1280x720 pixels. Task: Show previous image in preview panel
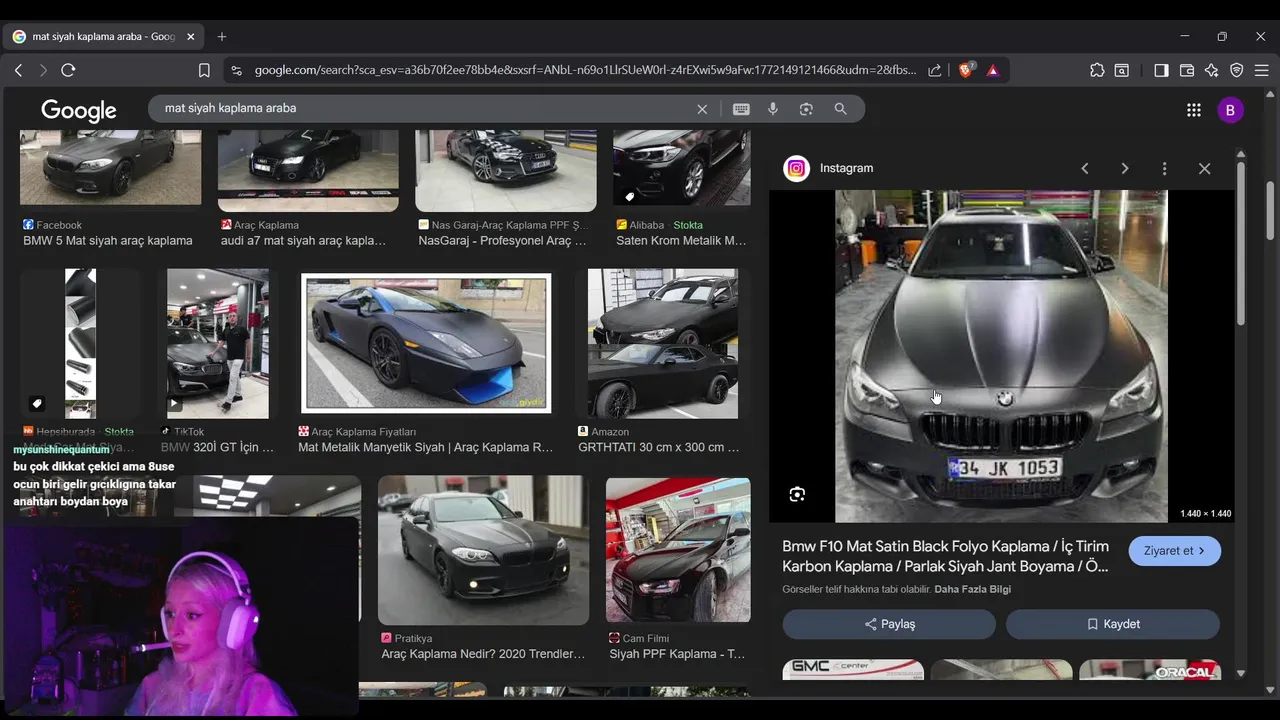point(1085,168)
